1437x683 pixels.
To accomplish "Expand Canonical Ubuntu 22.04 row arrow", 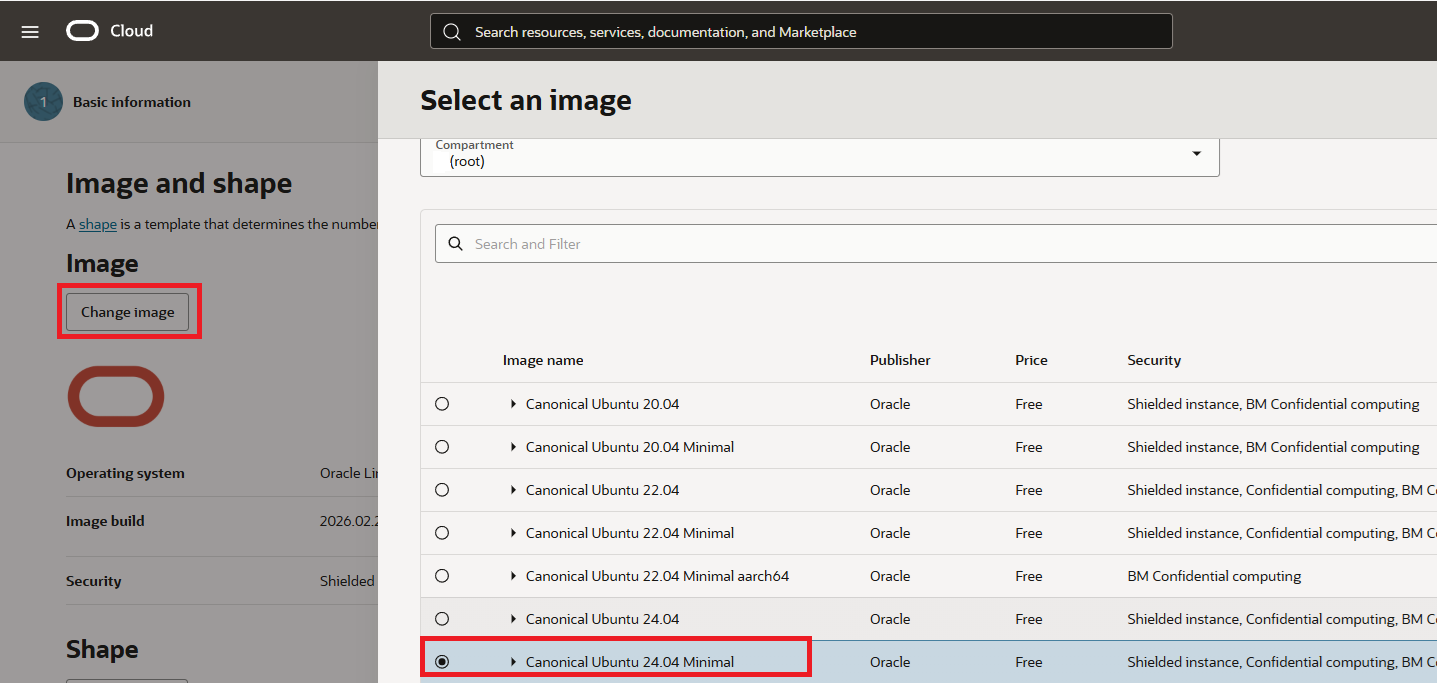I will click(x=513, y=490).
